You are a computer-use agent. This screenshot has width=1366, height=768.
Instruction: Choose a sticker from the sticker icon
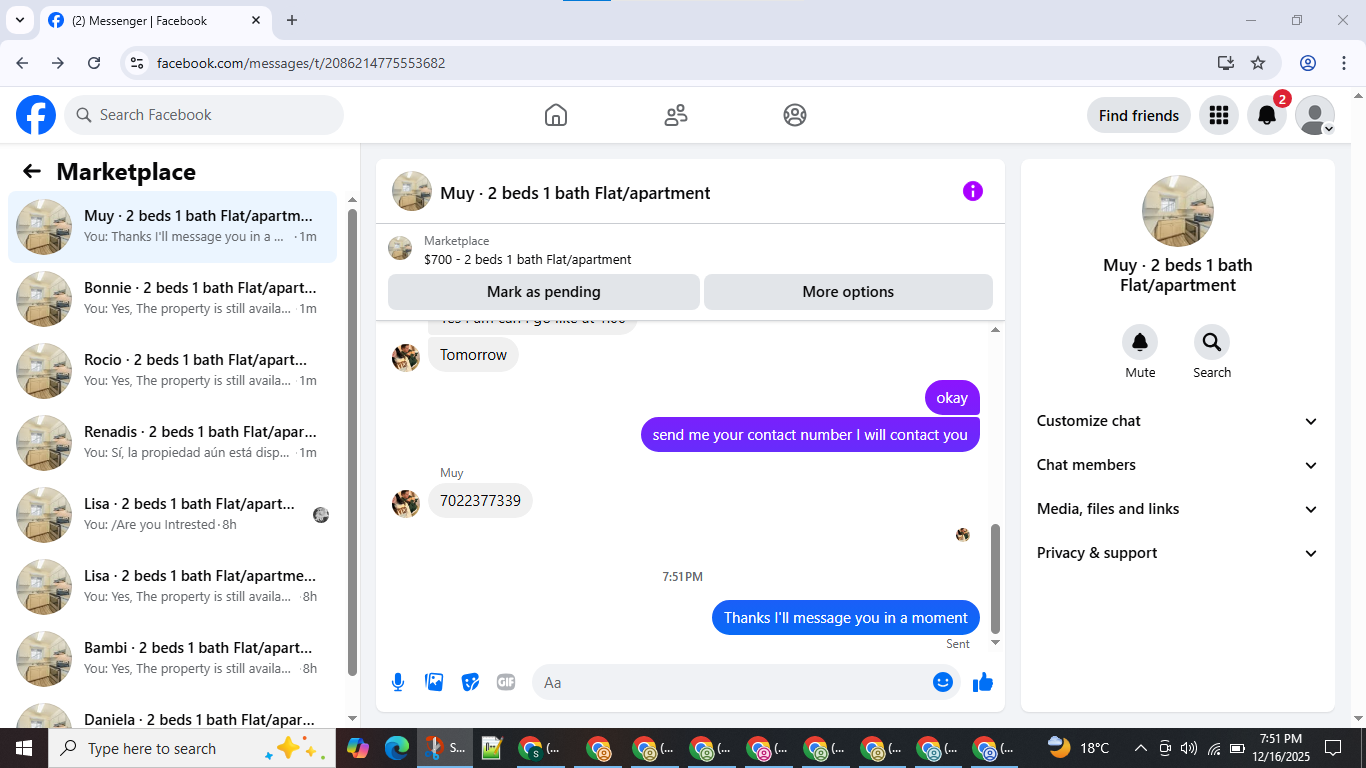tap(470, 682)
